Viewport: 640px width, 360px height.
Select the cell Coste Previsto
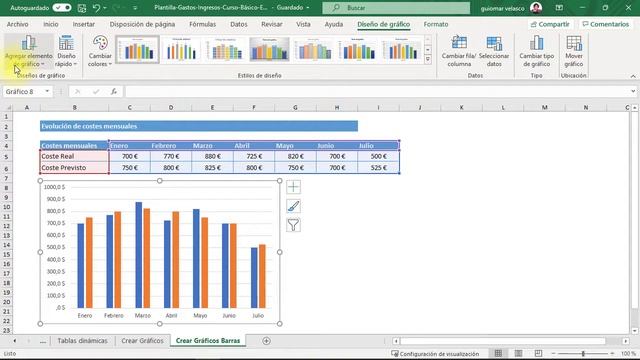(x=74, y=168)
